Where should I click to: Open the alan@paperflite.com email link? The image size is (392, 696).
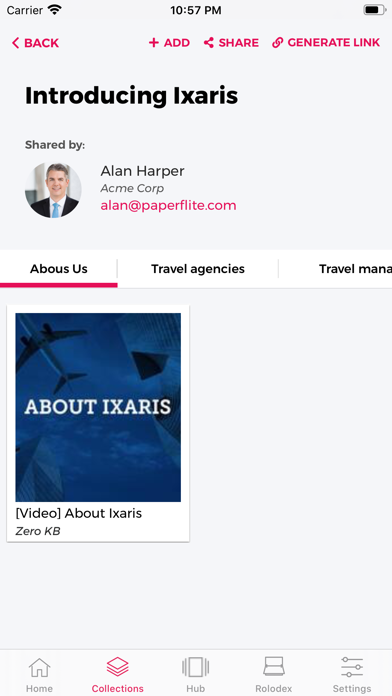168,206
